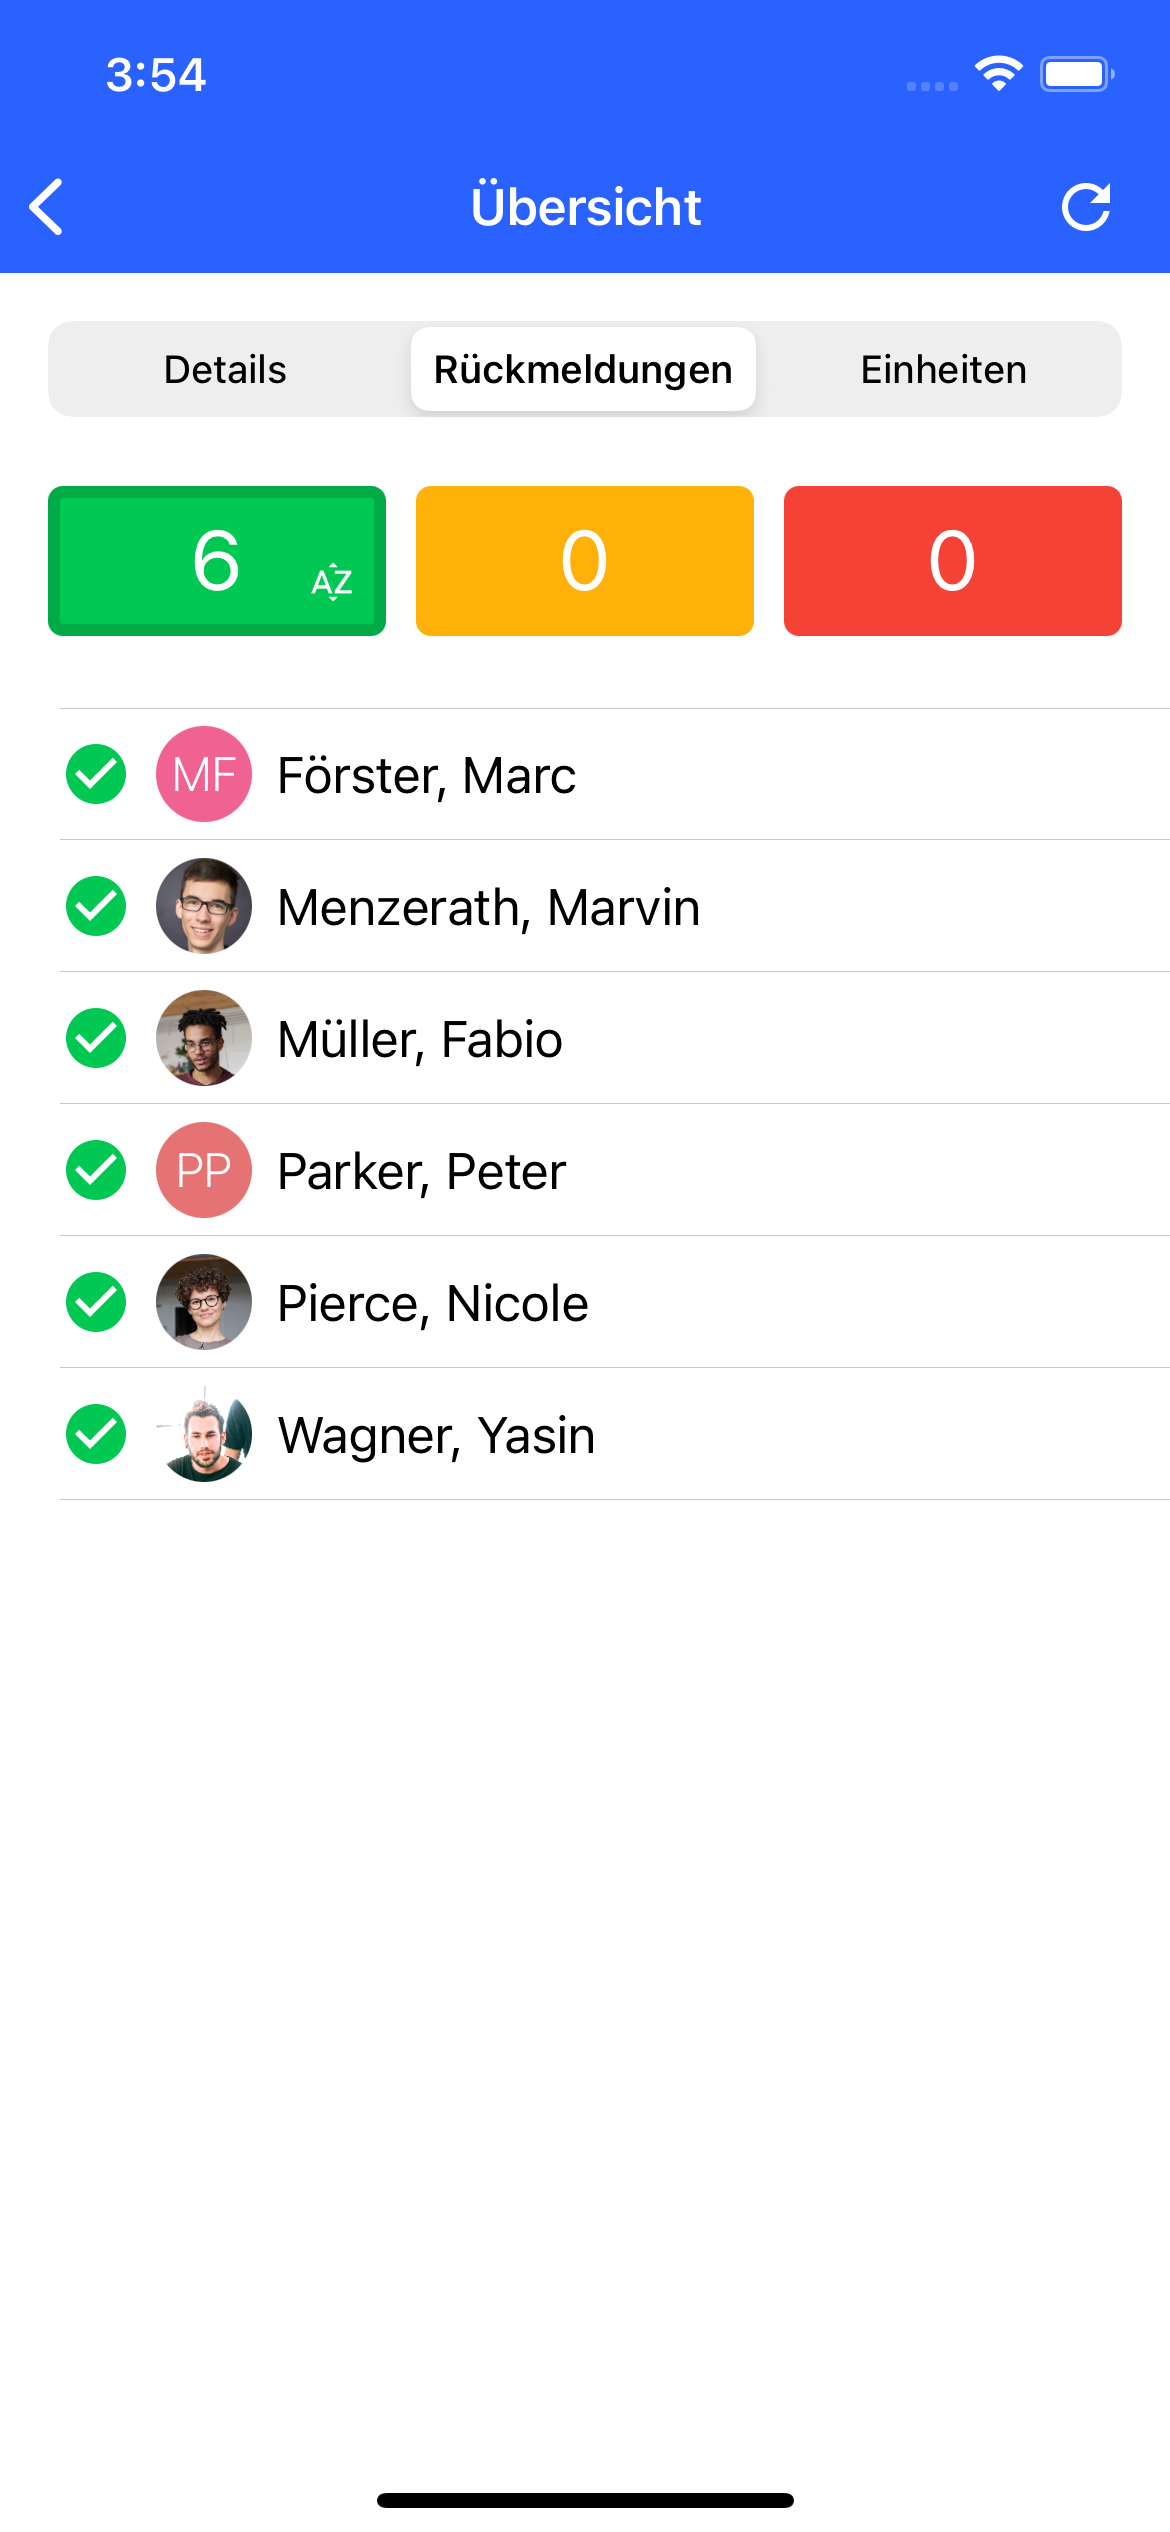Screen dimensions: 1170x2532
Task: Switch to the Einheiten tab
Action: click(x=943, y=369)
